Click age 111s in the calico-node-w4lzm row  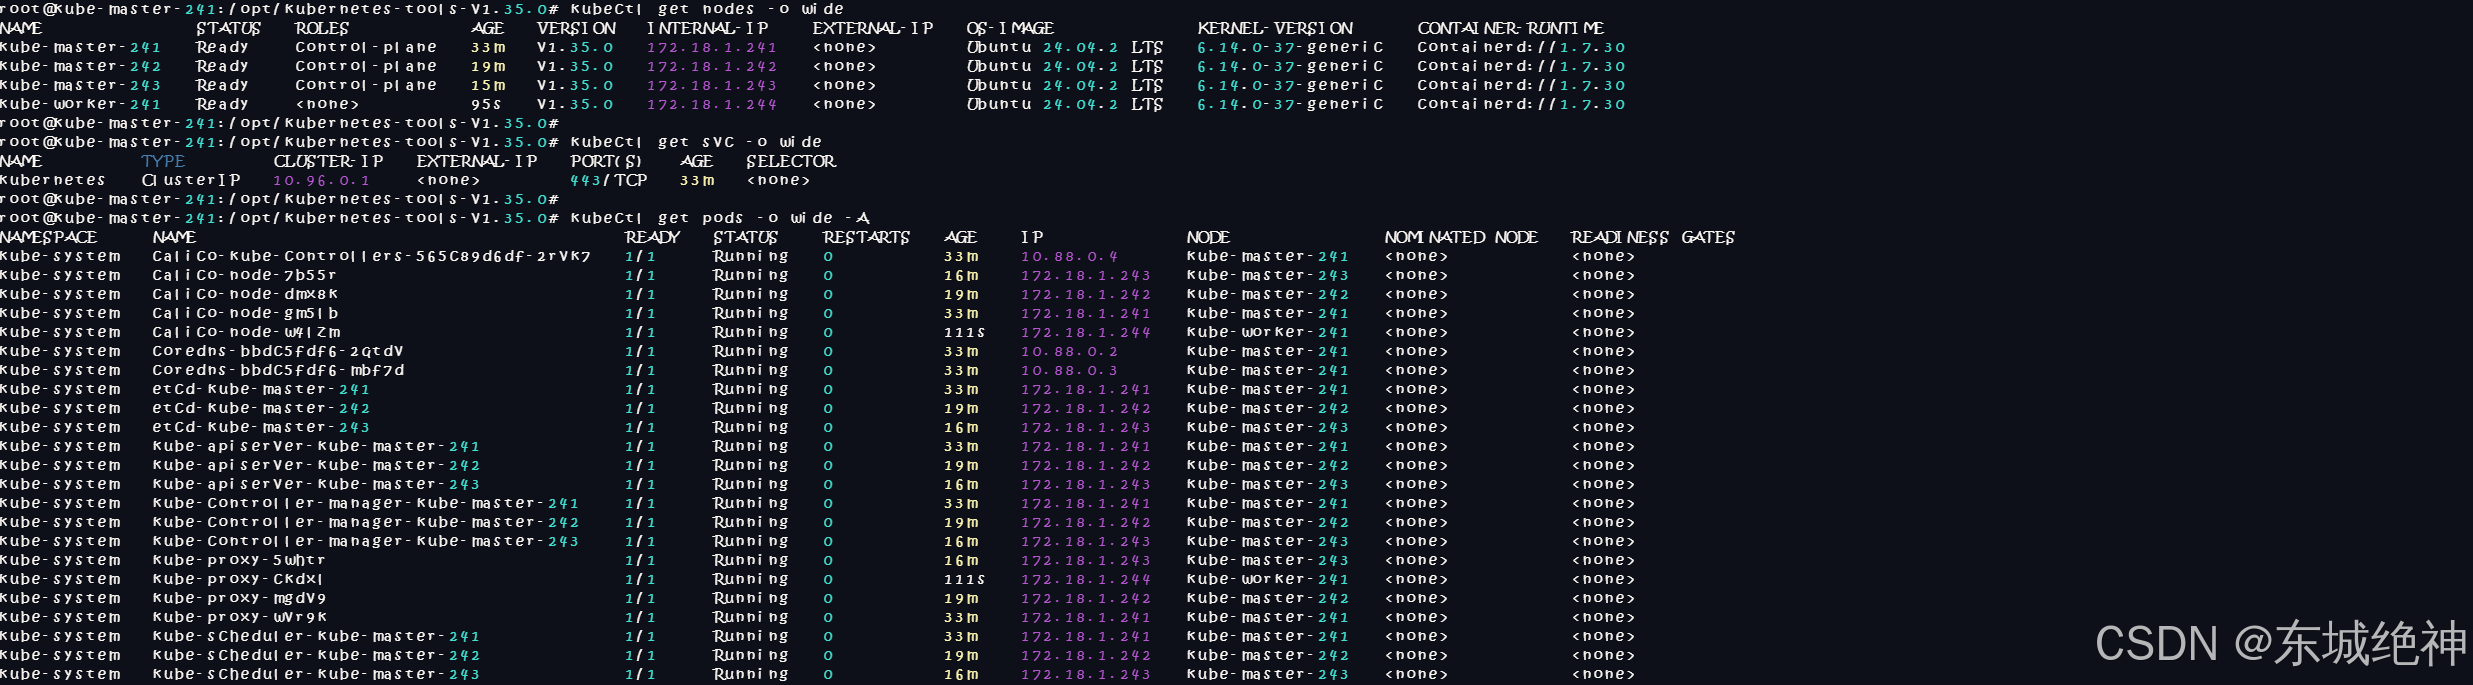click(964, 333)
